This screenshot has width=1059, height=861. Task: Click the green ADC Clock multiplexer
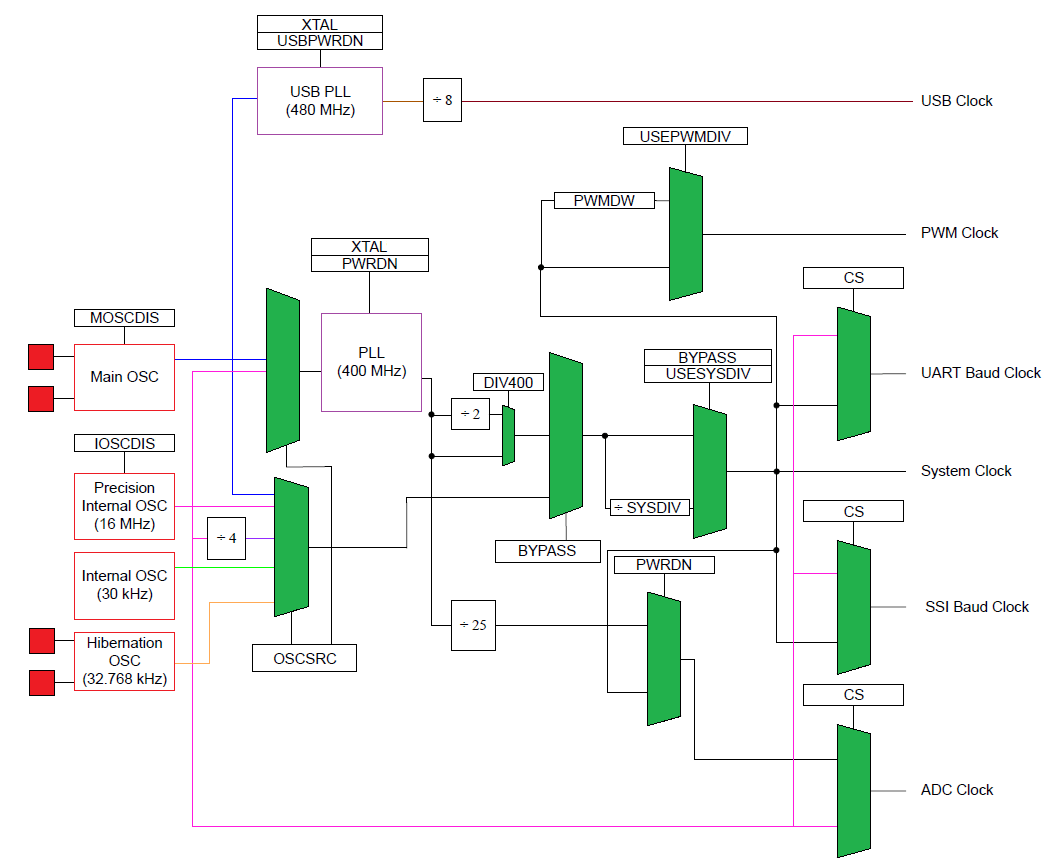(x=853, y=789)
